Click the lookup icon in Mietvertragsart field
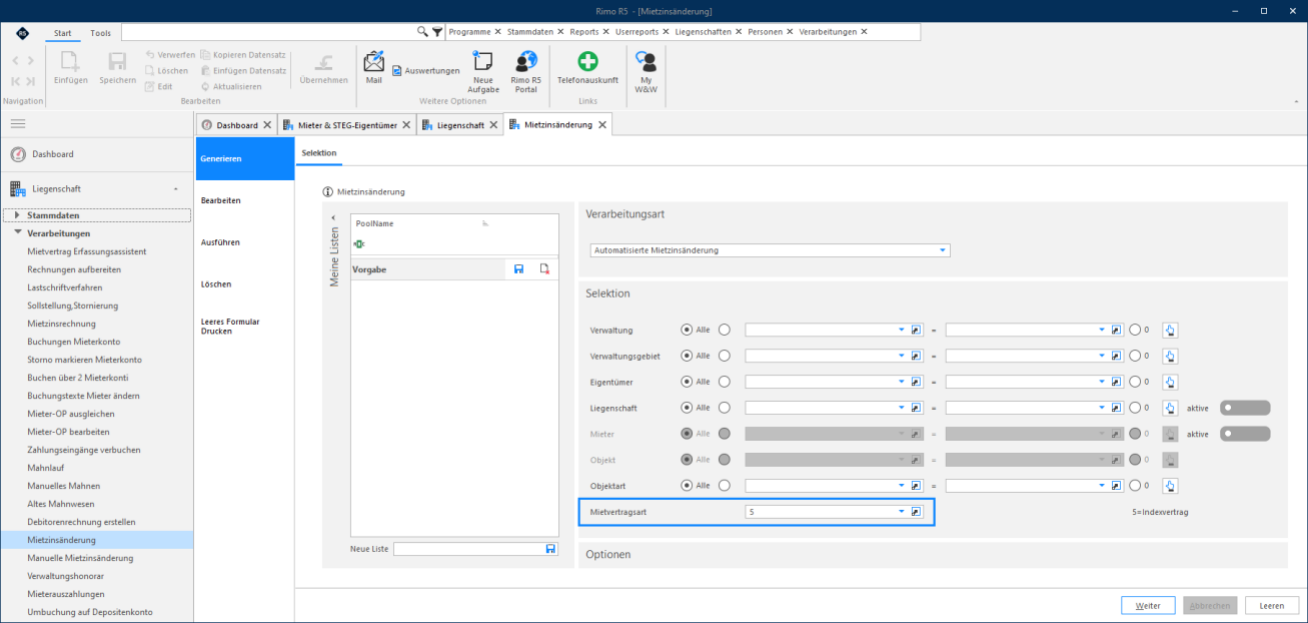The width and height of the screenshot is (1308, 623). [x=915, y=512]
